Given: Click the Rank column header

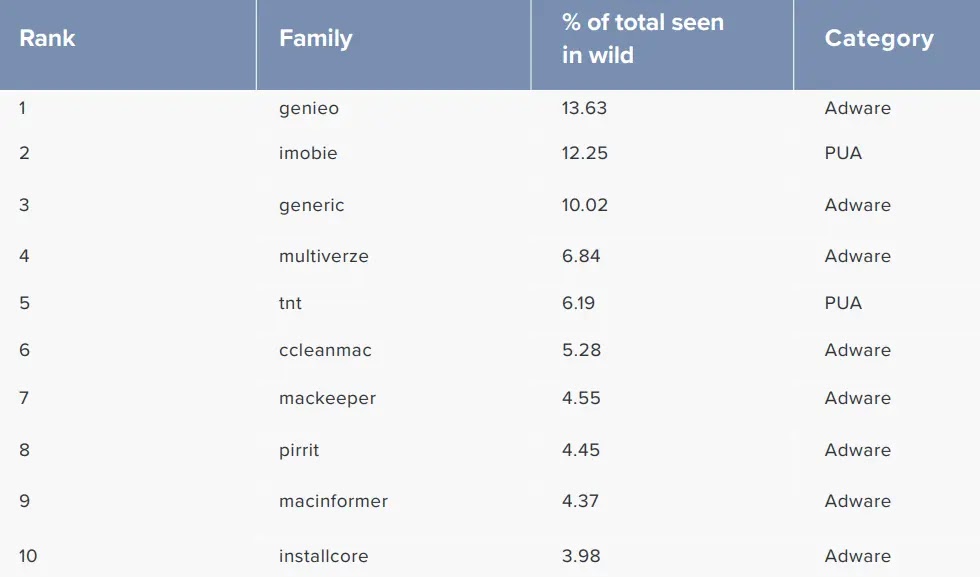Looking at the screenshot, I should pos(47,39).
